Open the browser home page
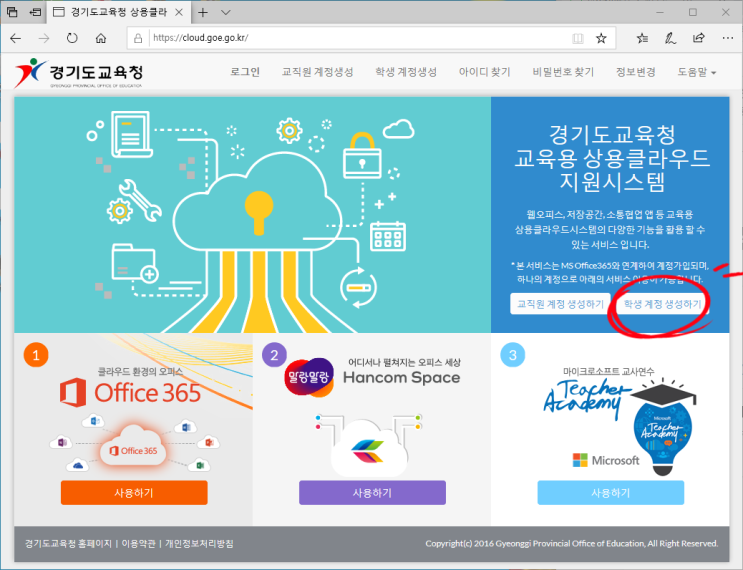The image size is (743, 570). click(100, 38)
